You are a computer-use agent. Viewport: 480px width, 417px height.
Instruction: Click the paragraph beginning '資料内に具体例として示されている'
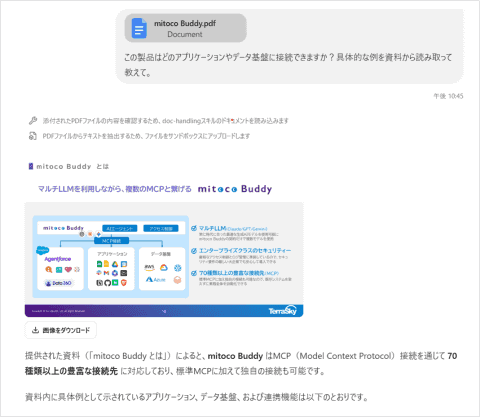coord(196,397)
